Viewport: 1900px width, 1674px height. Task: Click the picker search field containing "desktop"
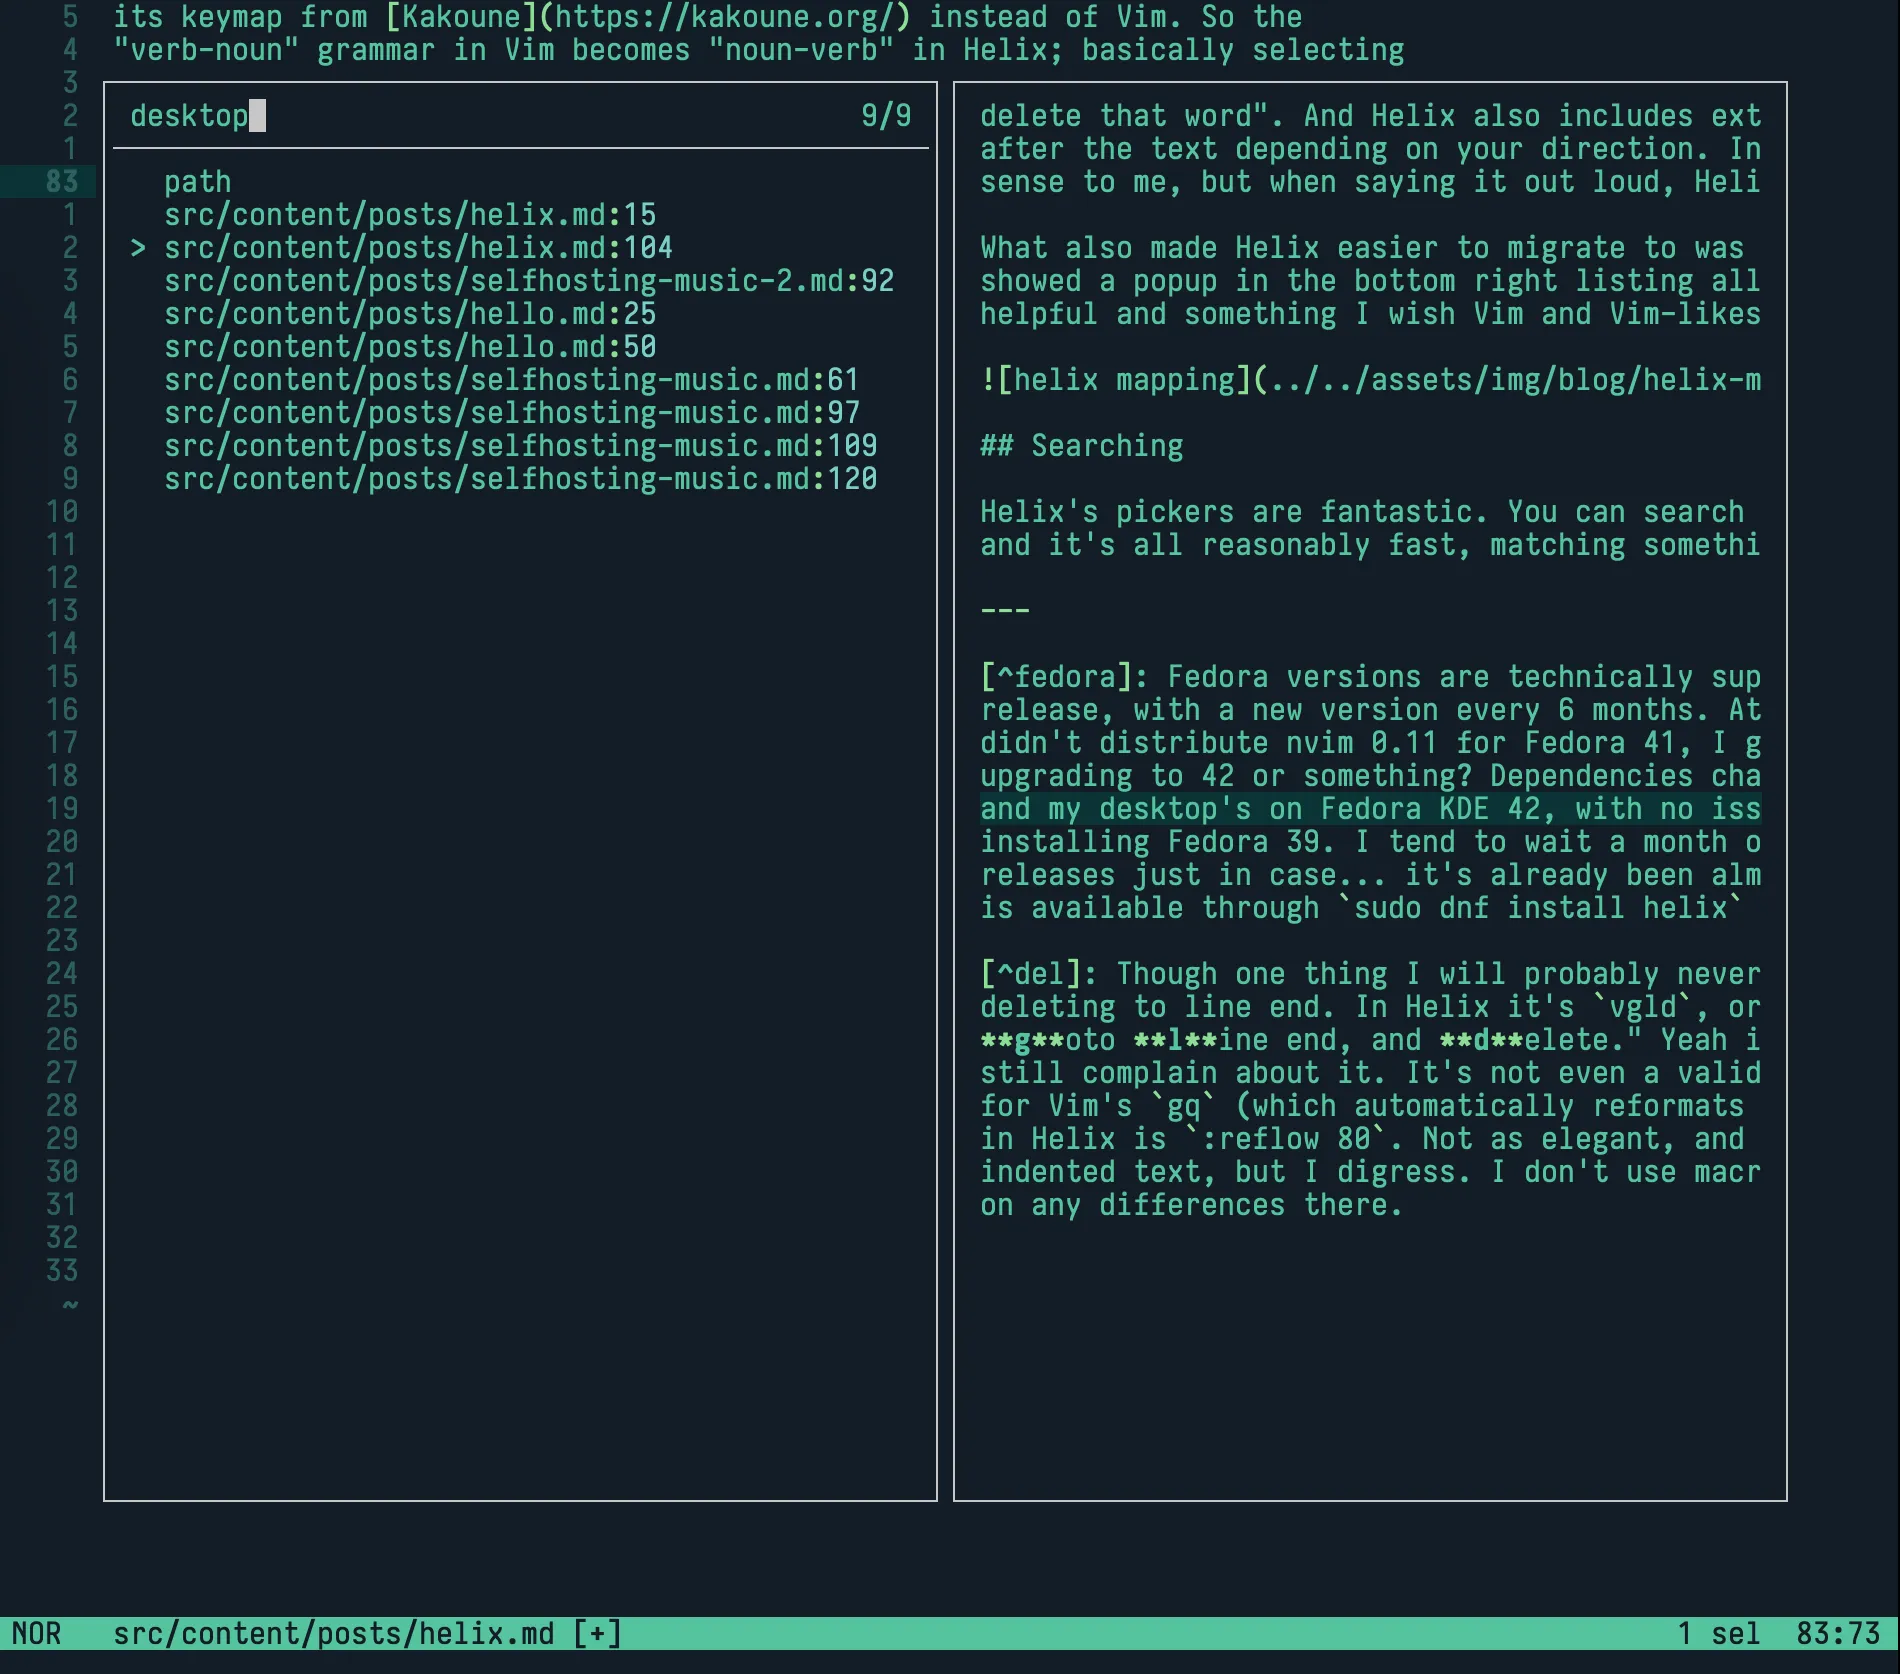pyautogui.click(x=190, y=116)
